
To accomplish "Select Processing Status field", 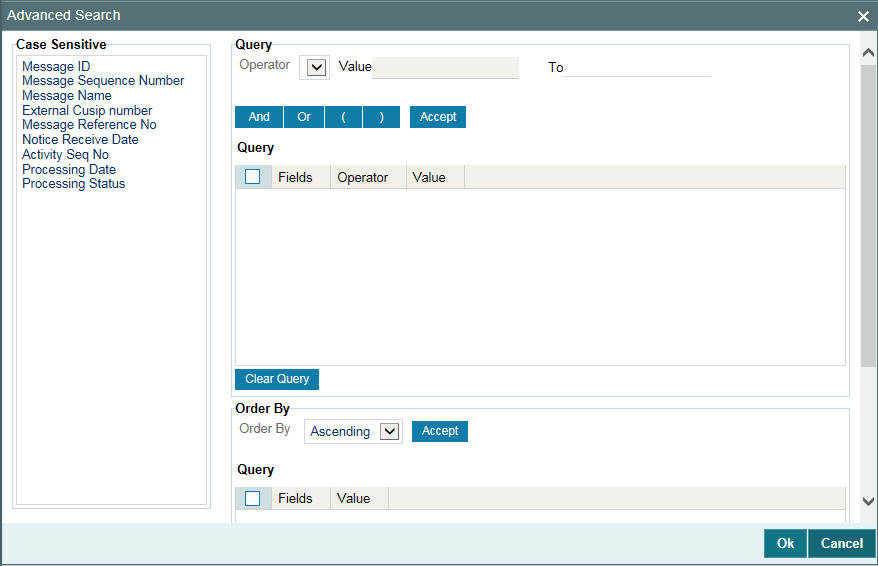I will (x=73, y=184).
